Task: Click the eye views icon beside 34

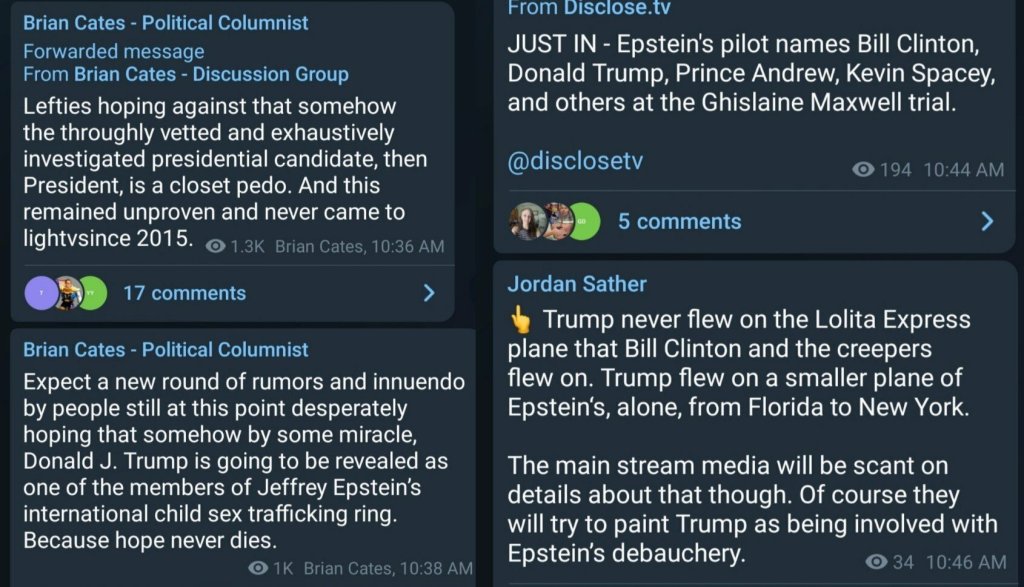Action: pos(876,562)
